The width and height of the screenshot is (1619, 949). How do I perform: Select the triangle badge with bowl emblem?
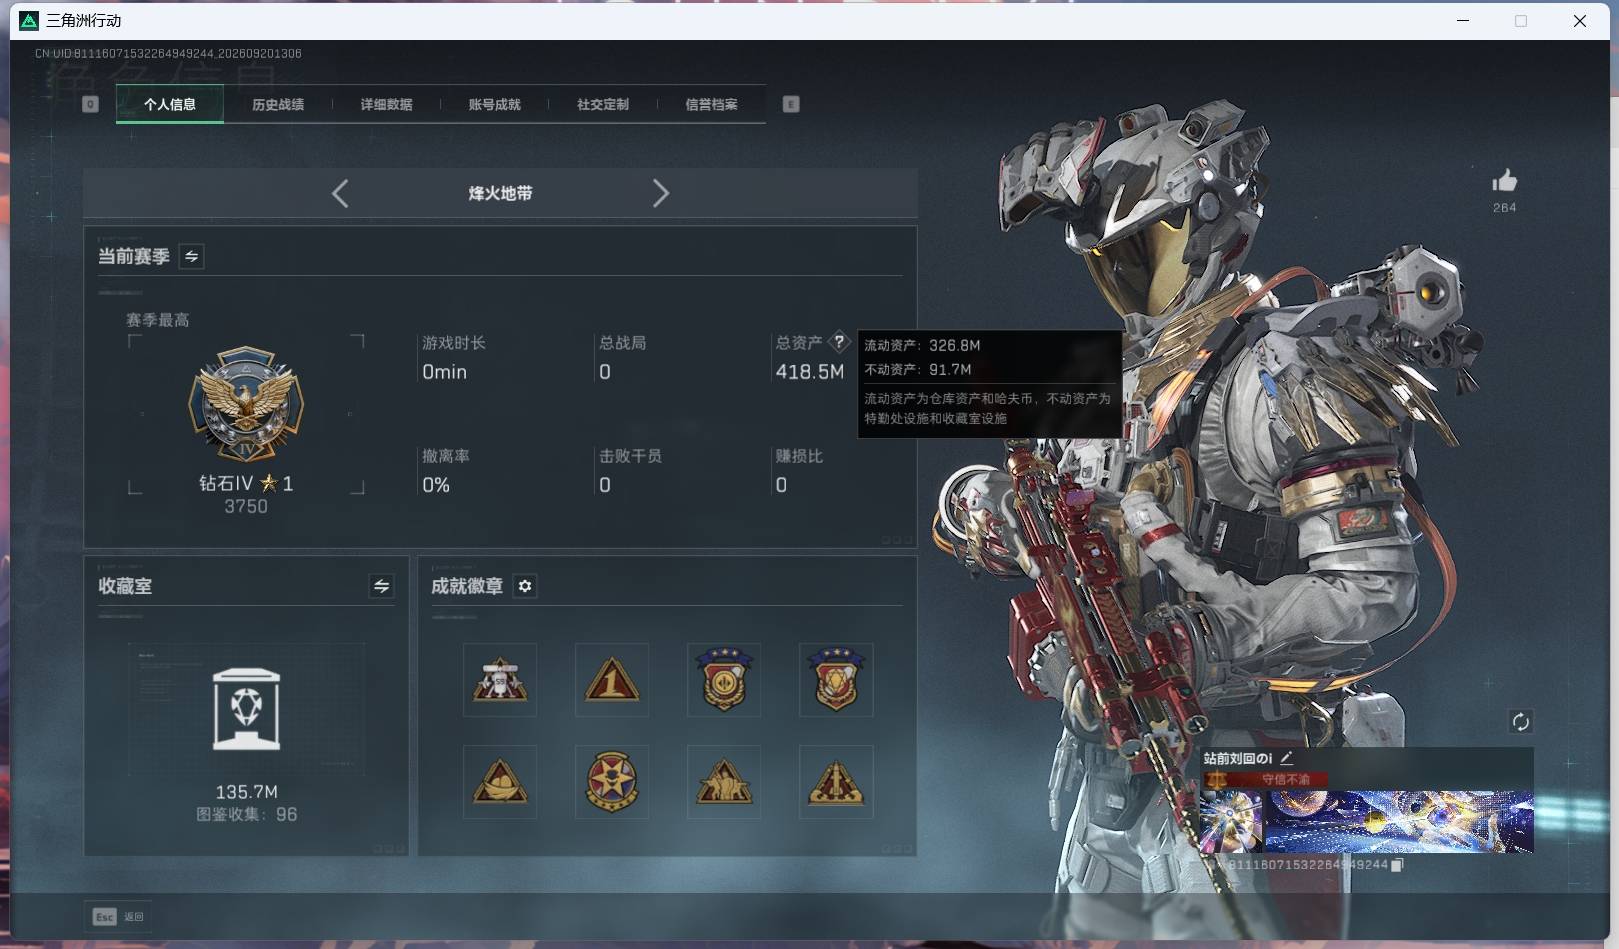tap(500, 782)
